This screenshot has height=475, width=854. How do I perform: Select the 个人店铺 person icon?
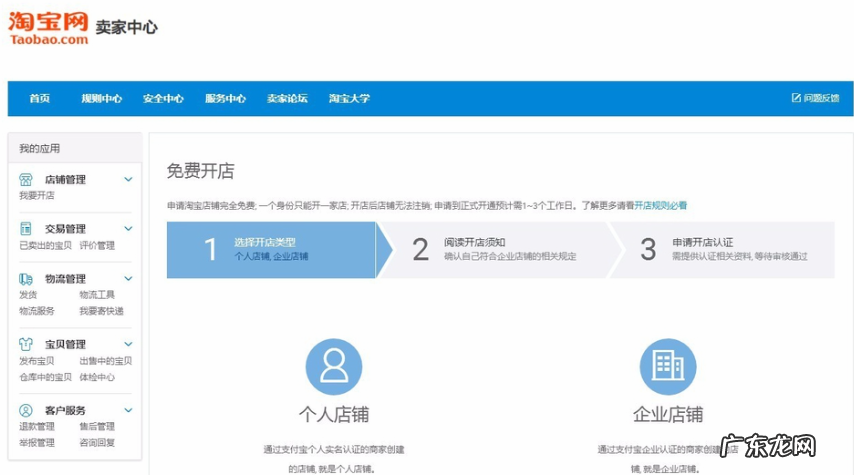(x=334, y=367)
